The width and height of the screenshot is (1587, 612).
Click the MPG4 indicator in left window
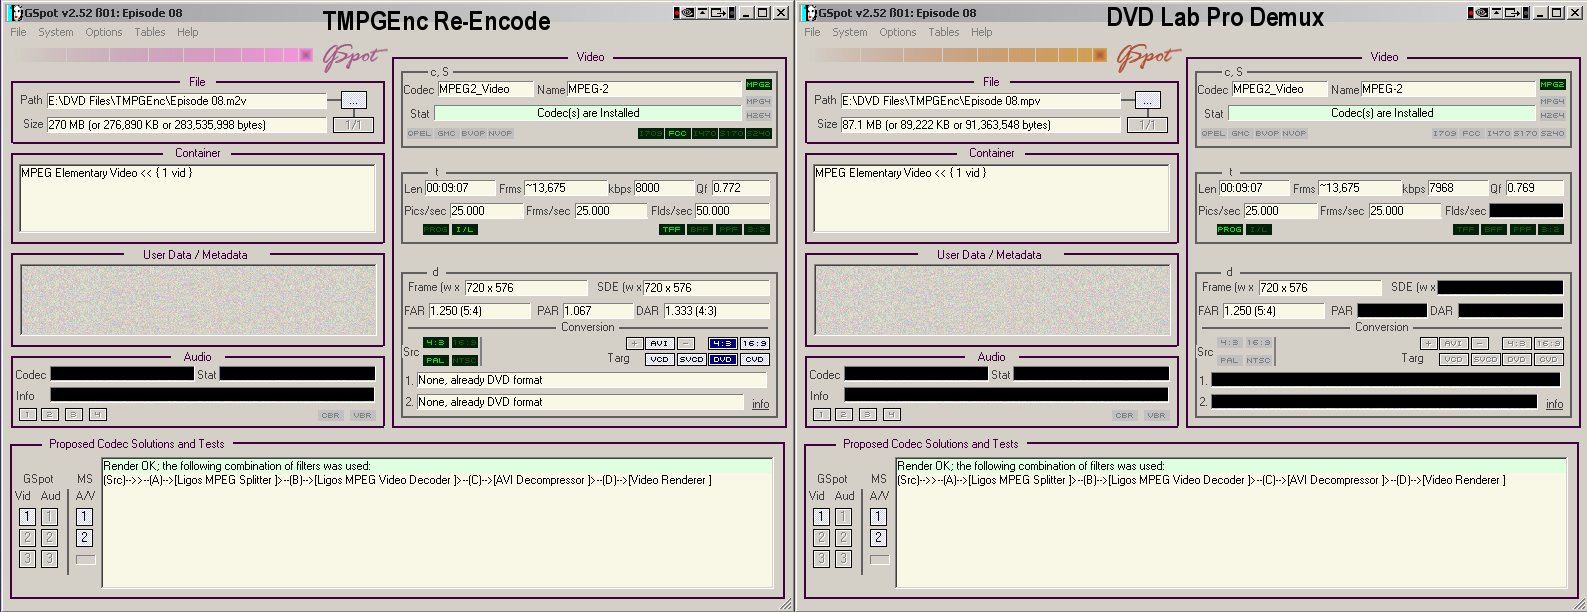point(758,101)
